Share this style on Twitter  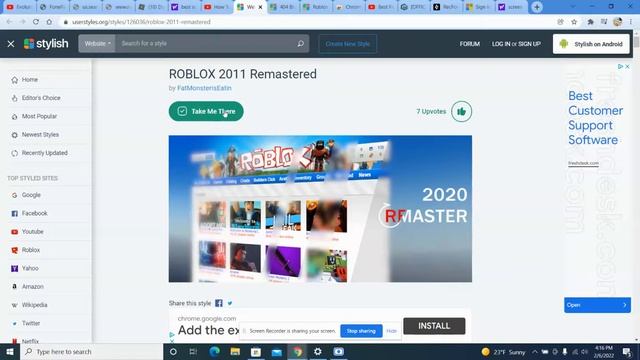pos(230,303)
